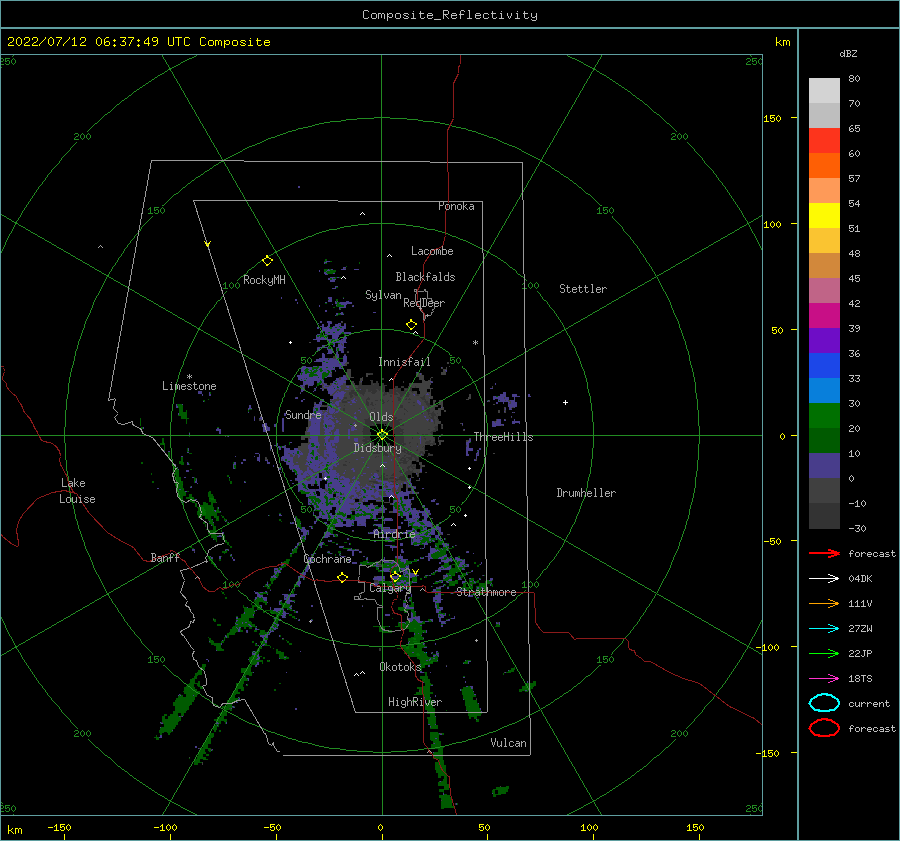
Task: Click the ThreeHills label
Action: (x=503, y=437)
